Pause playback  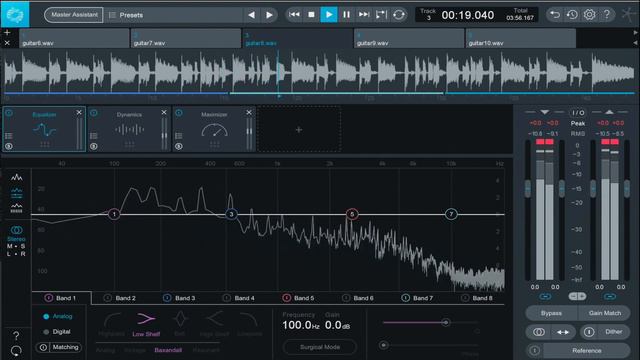click(346, 15)
